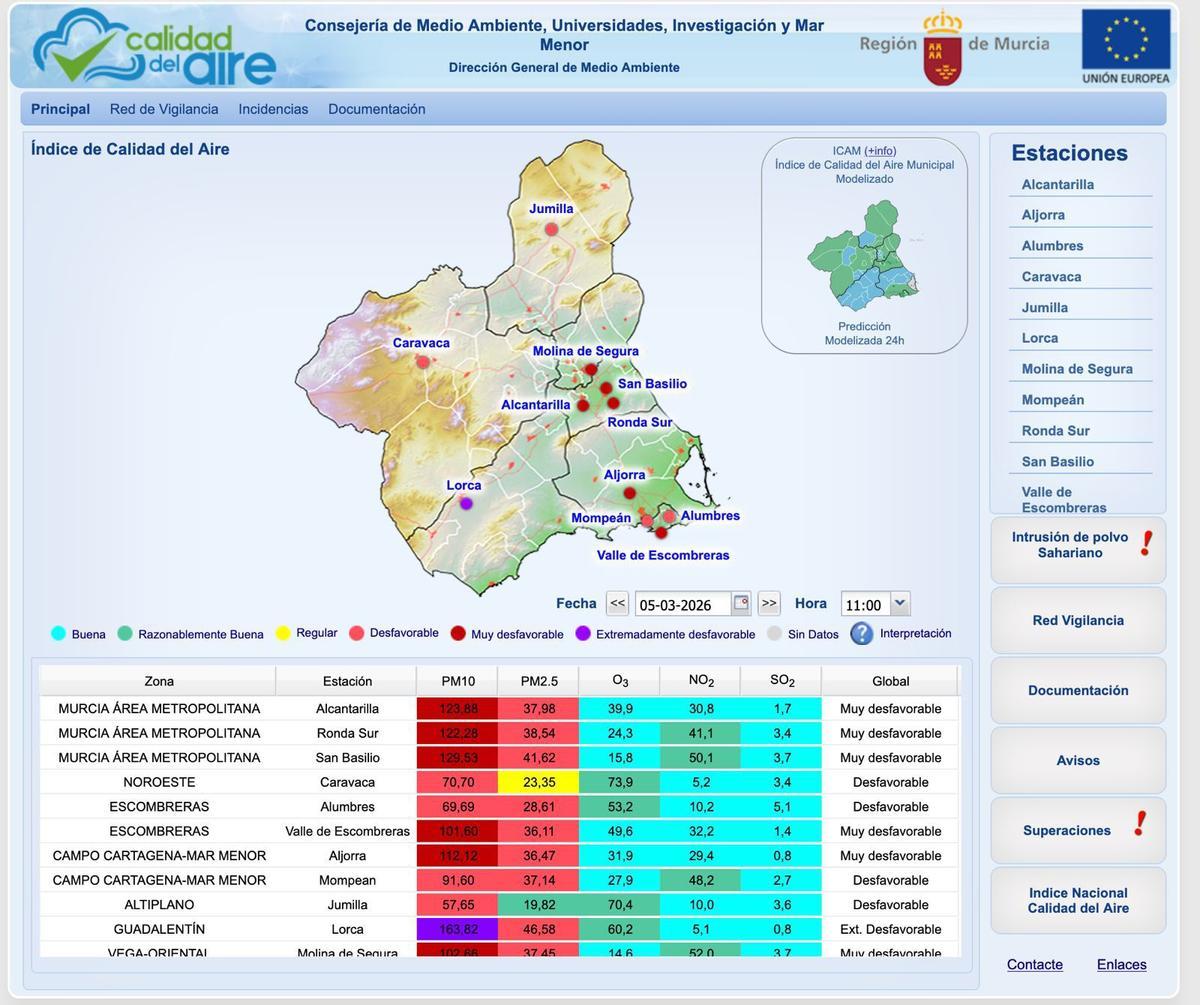This screenshot has width=1200, height=1005.
Task: Select the Lorca station marker on the map
Action: 464,501
